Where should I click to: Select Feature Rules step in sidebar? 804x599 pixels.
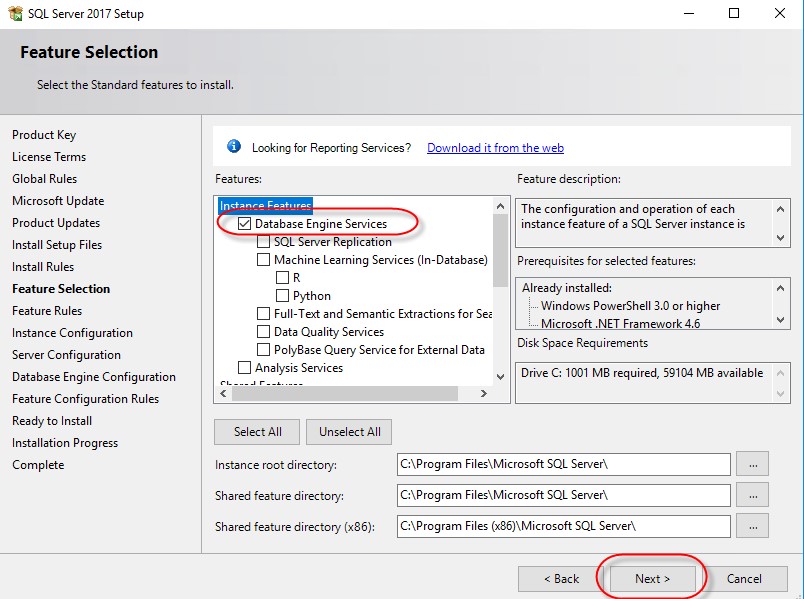[x=47, y=311]
